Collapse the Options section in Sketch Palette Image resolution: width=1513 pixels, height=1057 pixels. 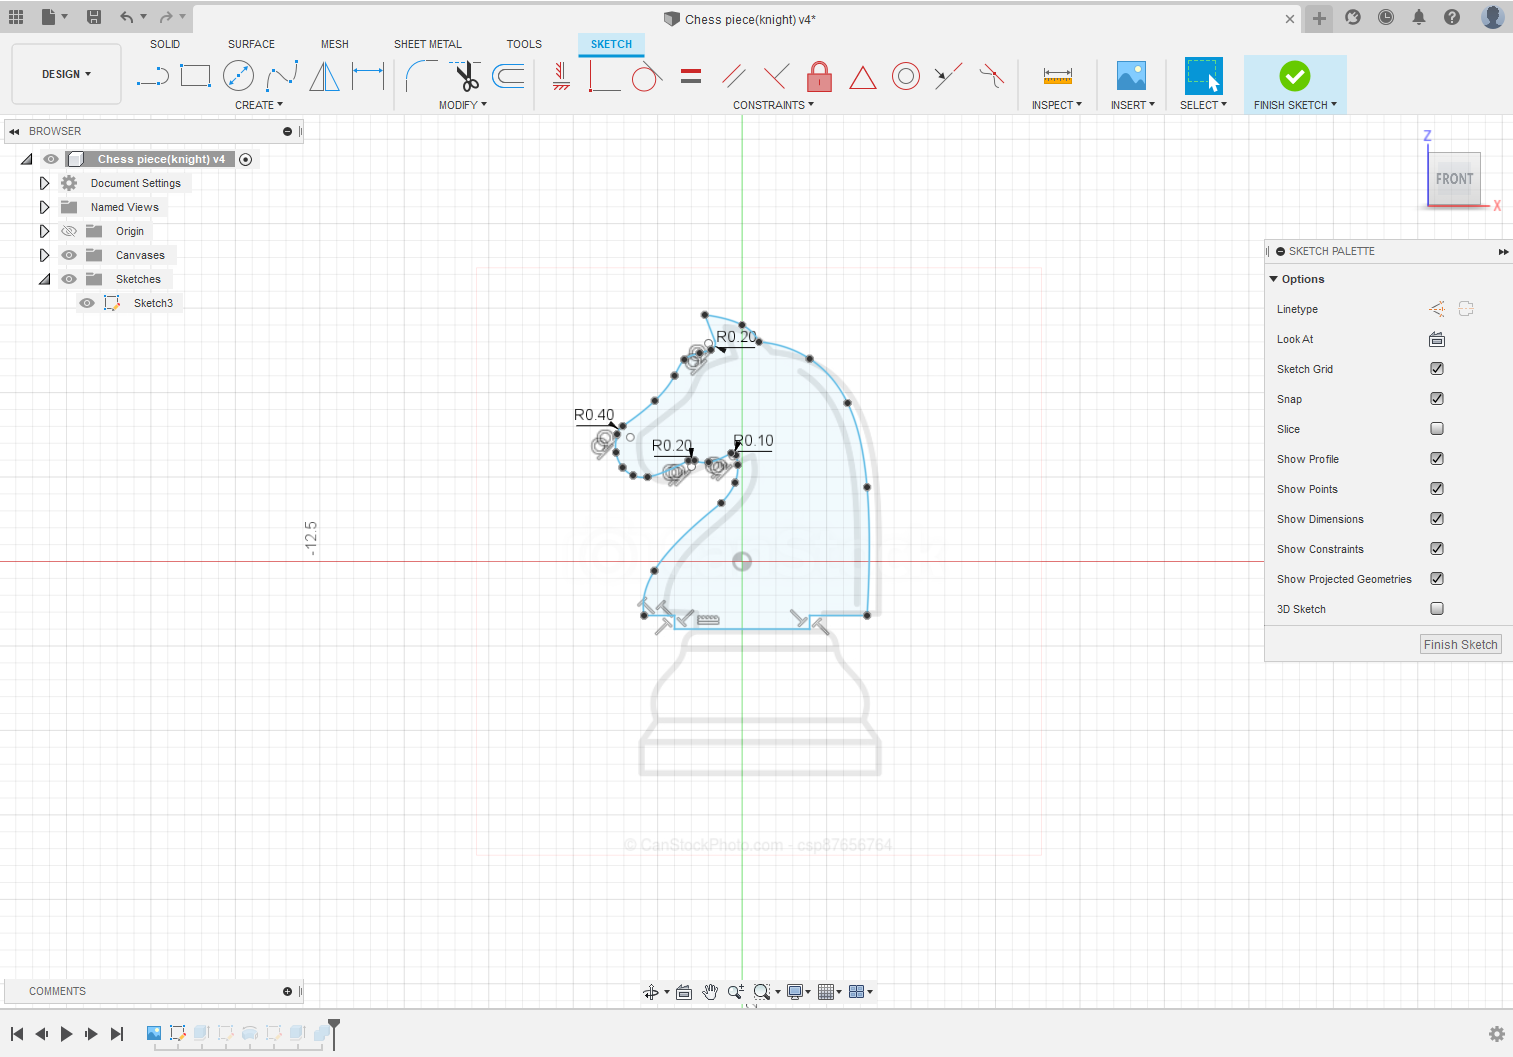(1274, 279)
